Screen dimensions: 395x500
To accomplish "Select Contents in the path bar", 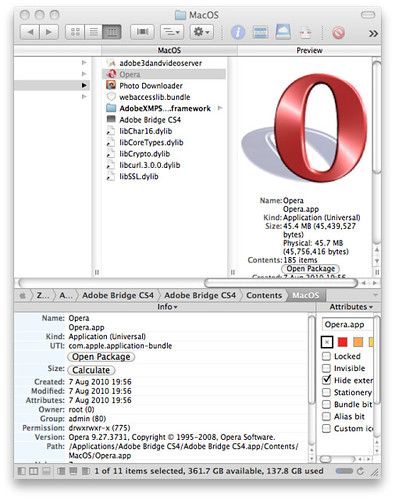I will point(264,295).
